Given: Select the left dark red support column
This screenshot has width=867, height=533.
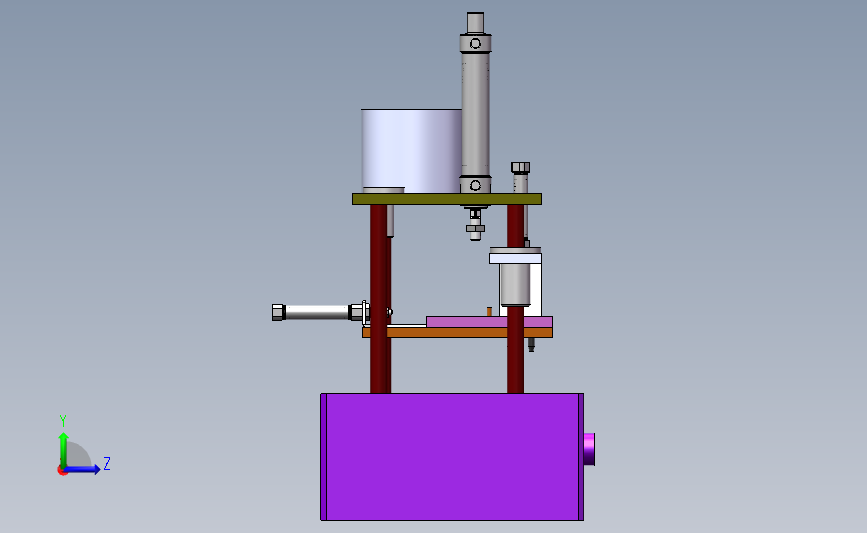Looking at the screenshot, I should [x=380, y=299].
